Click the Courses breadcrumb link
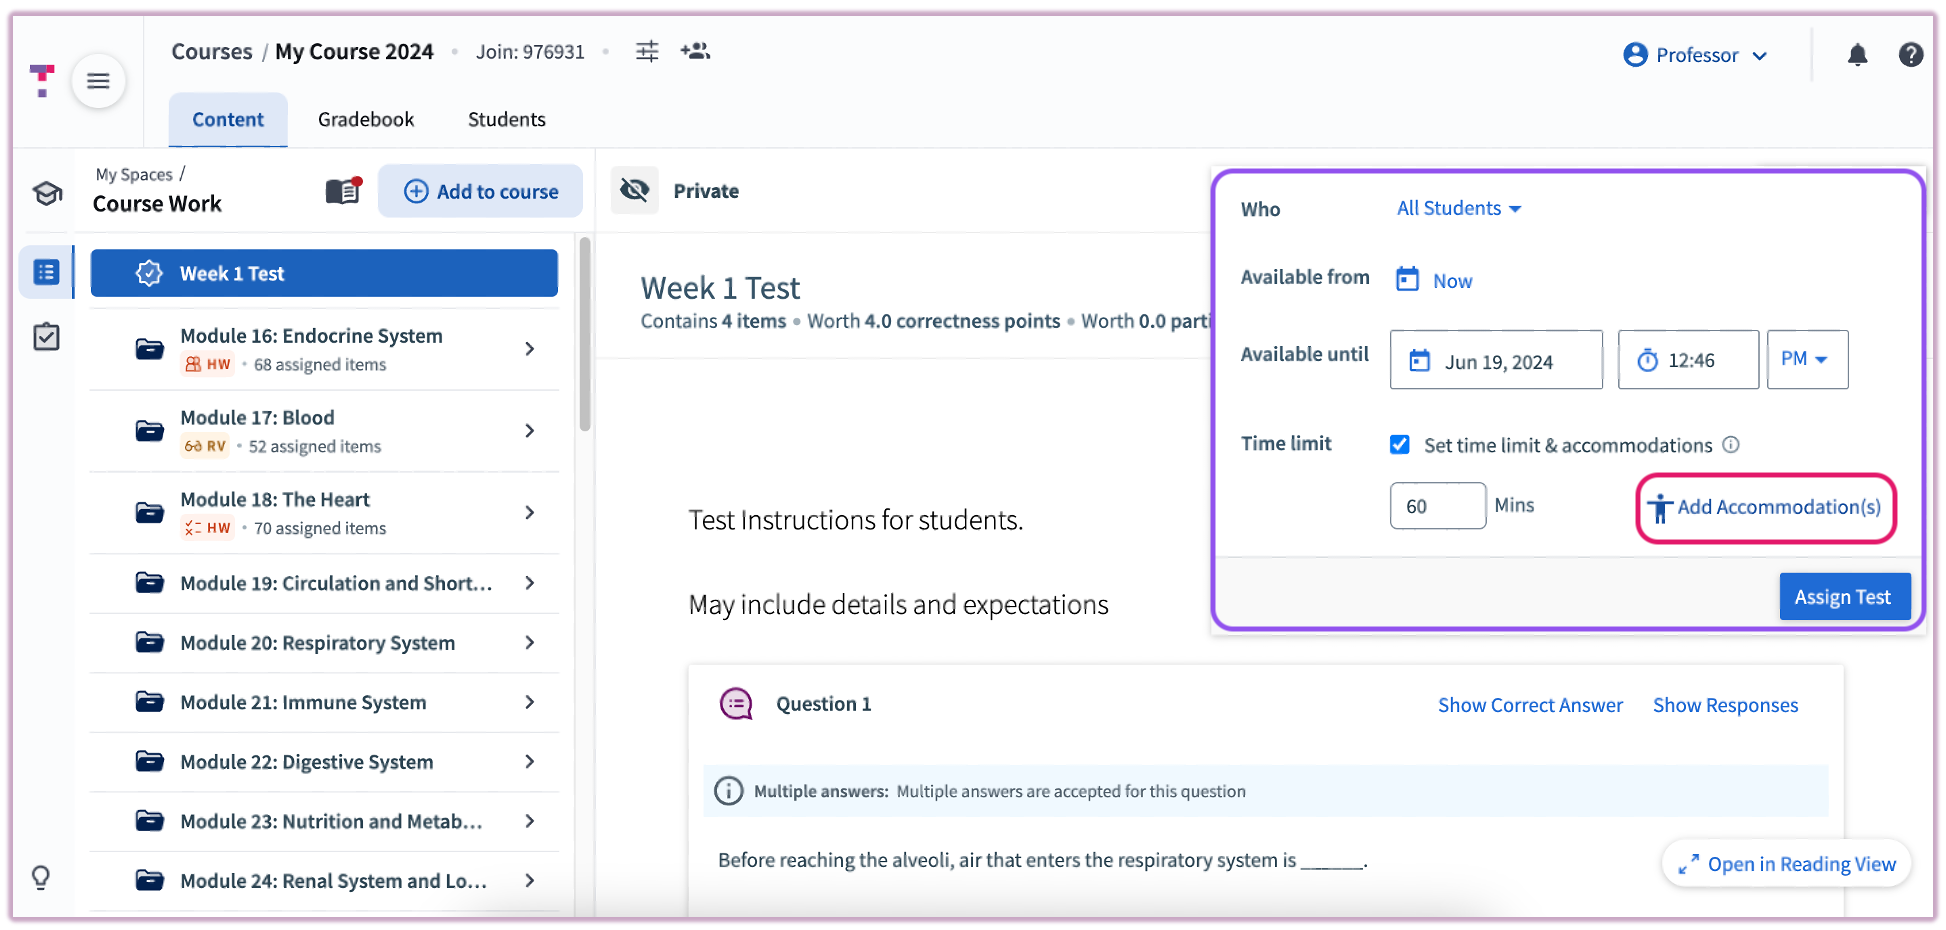 (x=212, y=51)
